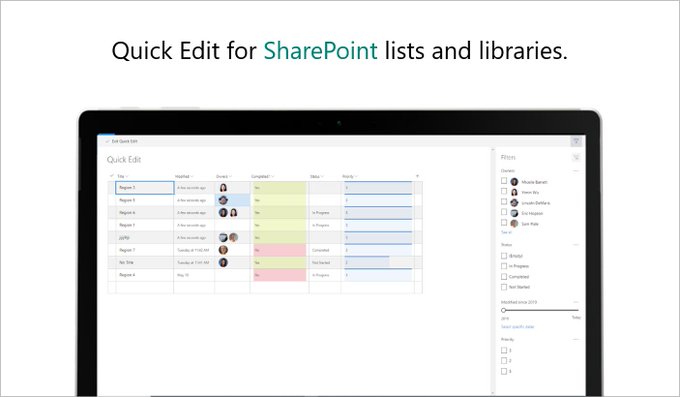Open the Status column header dropdown
Viewport: 680px width, 397px height.
tap(317, 176)
